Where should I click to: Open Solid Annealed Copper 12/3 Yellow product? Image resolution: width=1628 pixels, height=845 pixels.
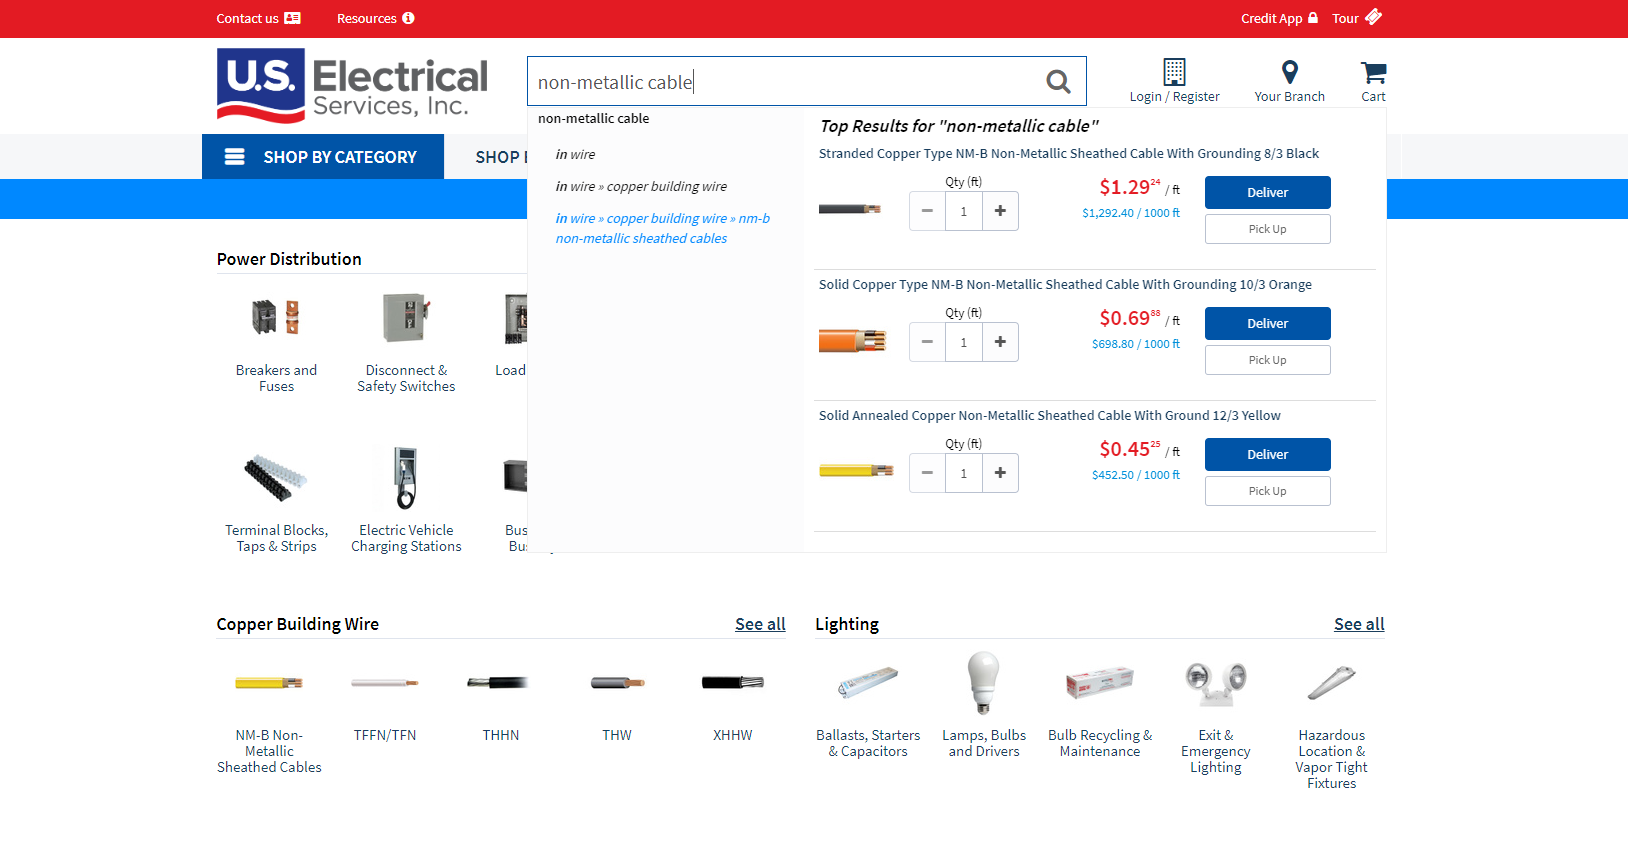click(1050, 415)
